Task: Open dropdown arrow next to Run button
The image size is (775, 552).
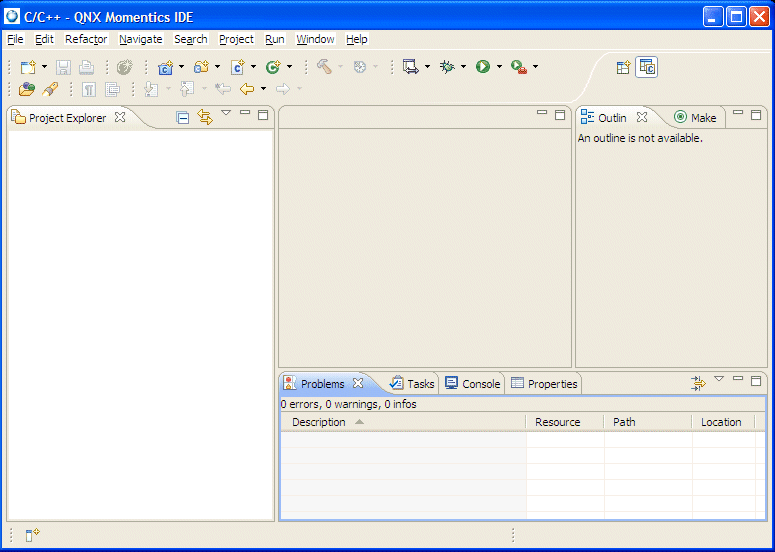Action: coord(499,67)
